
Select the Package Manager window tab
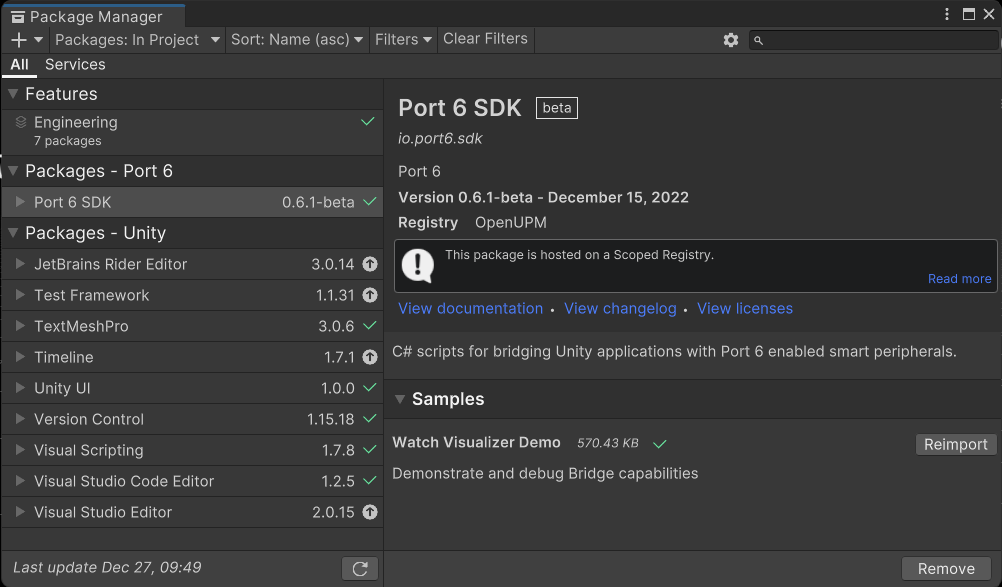click(95, 17)
